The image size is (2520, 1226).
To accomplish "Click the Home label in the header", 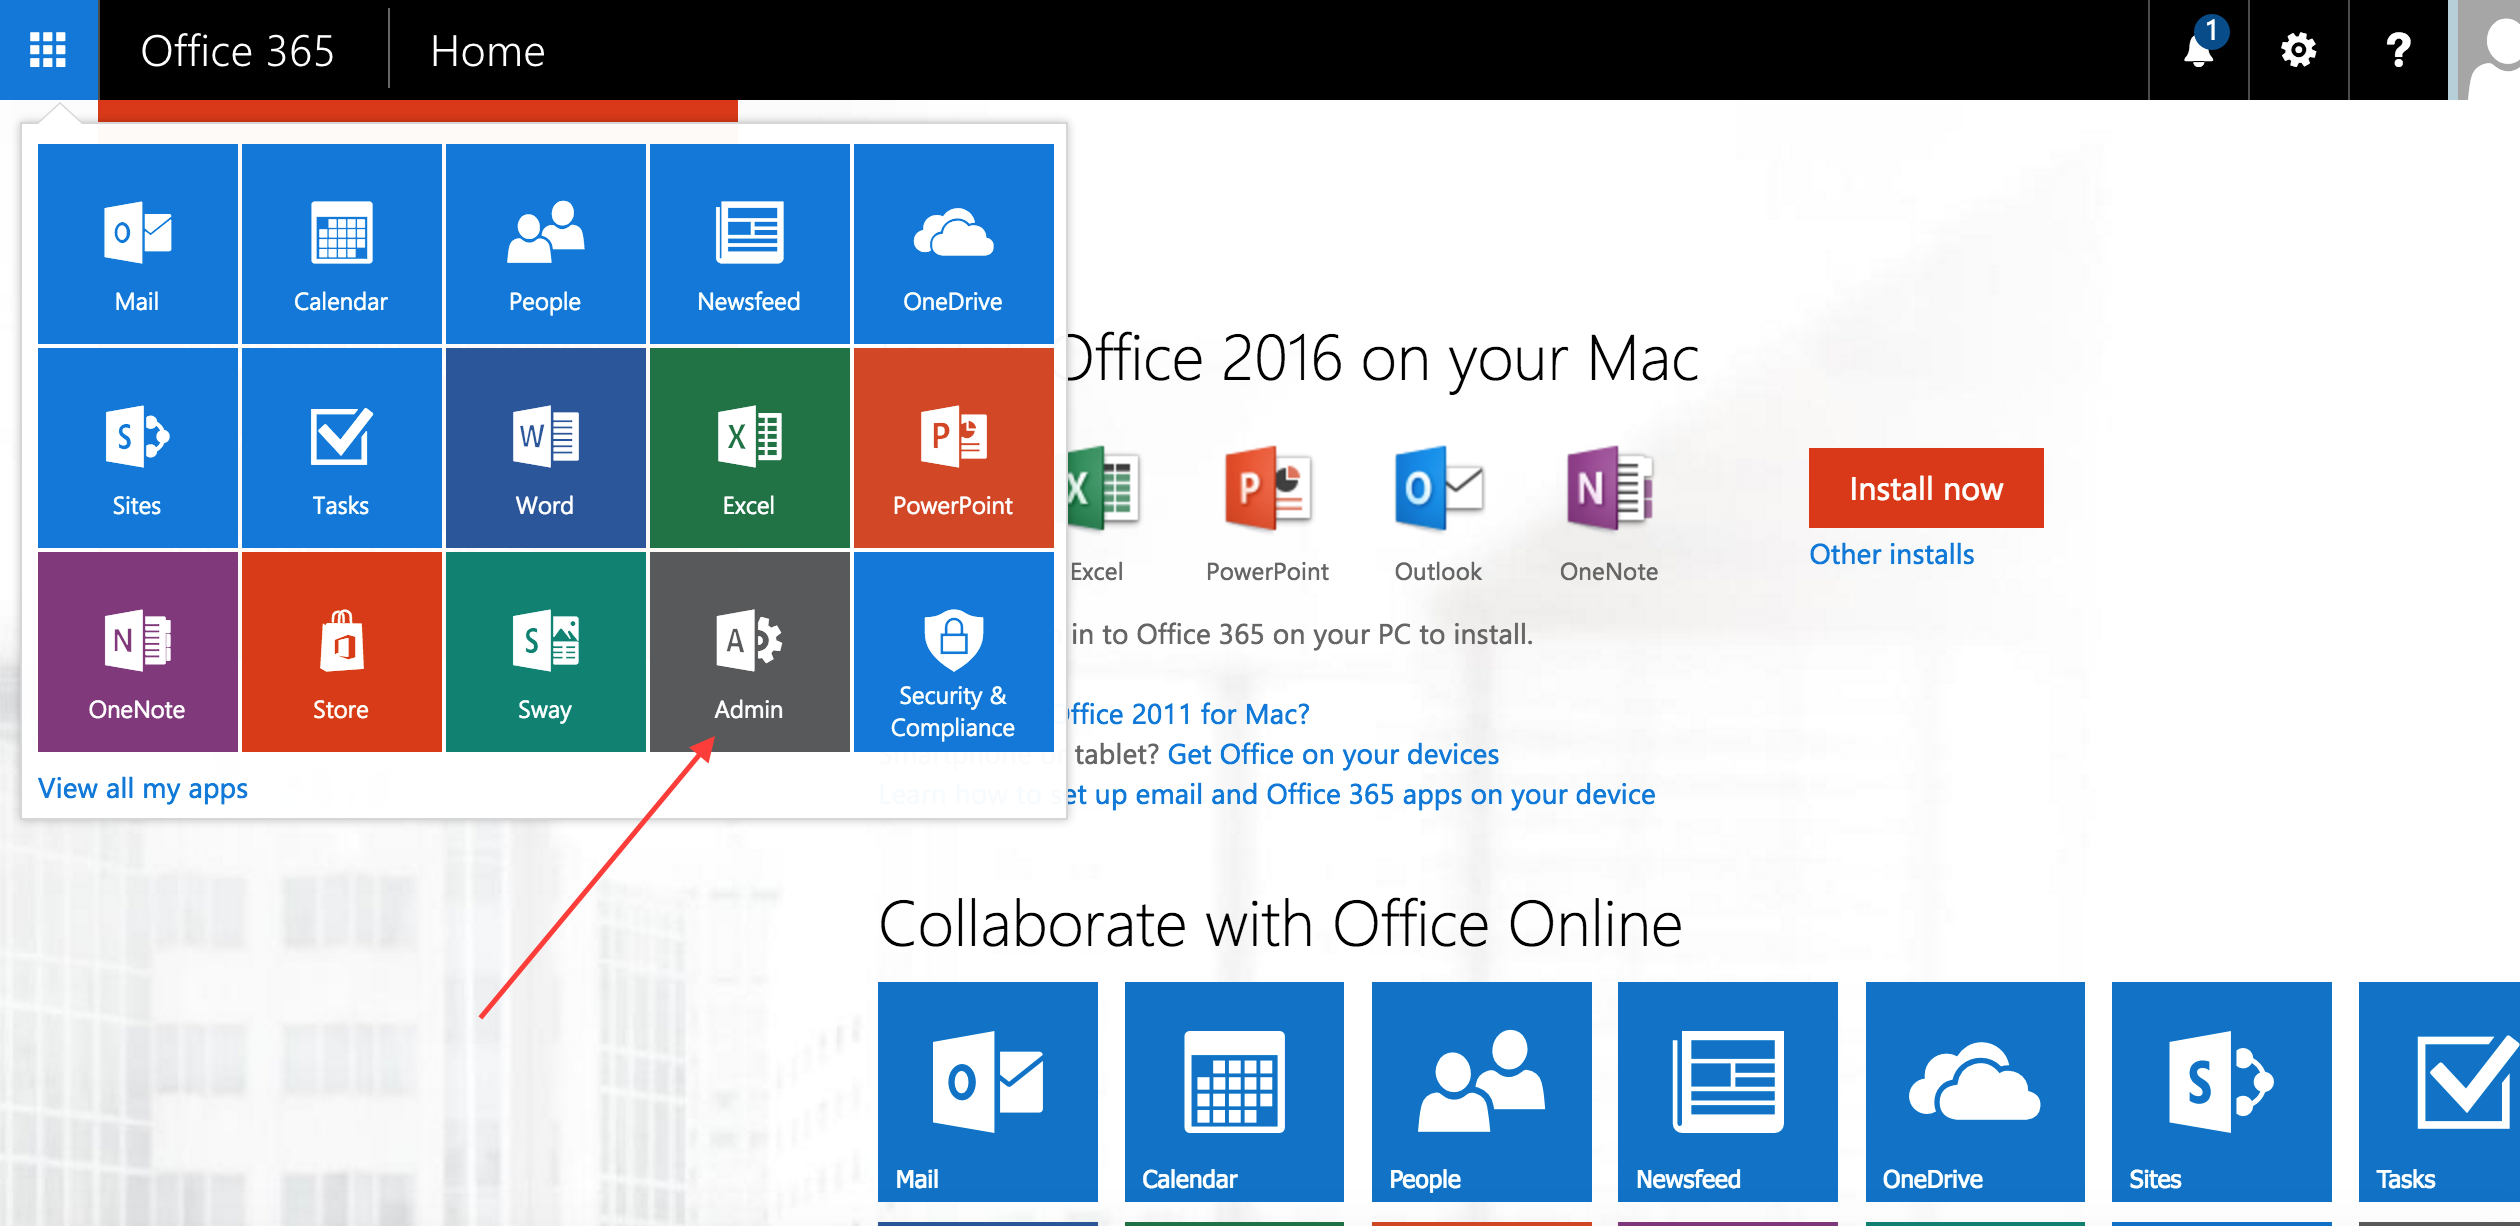I will point(487,51).
